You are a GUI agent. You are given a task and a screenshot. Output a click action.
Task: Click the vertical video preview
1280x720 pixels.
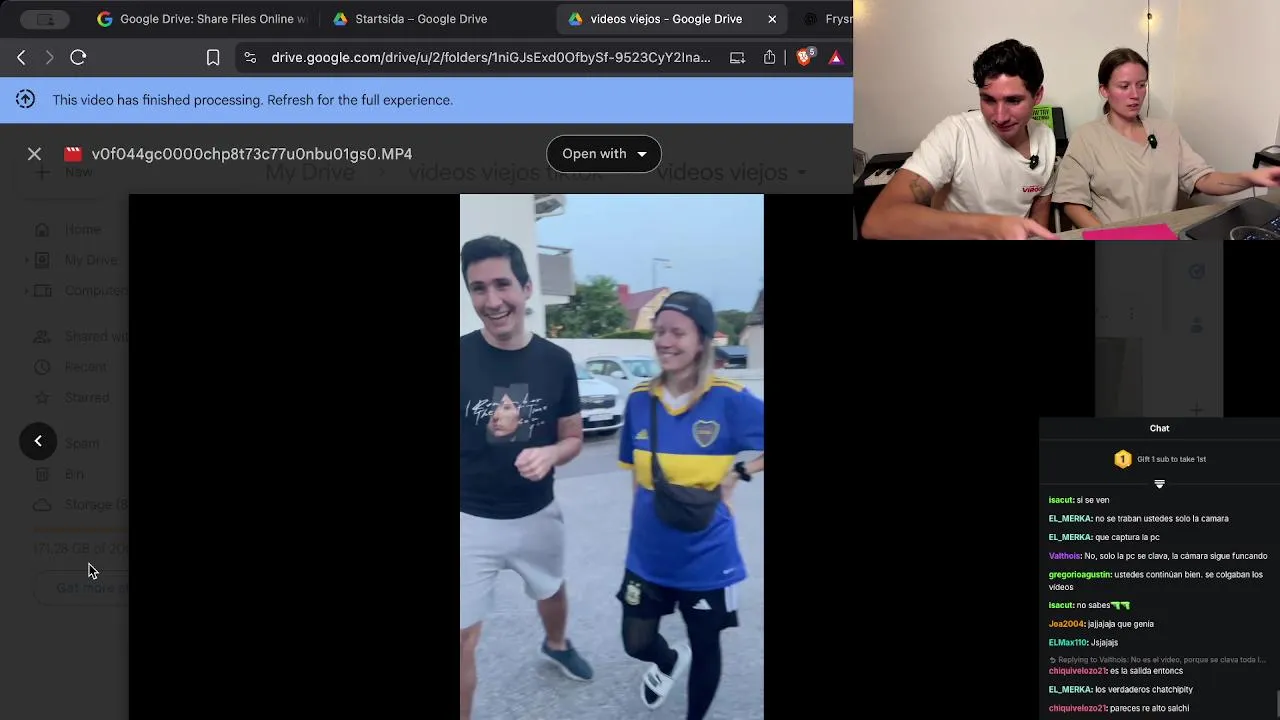point(611,457)
